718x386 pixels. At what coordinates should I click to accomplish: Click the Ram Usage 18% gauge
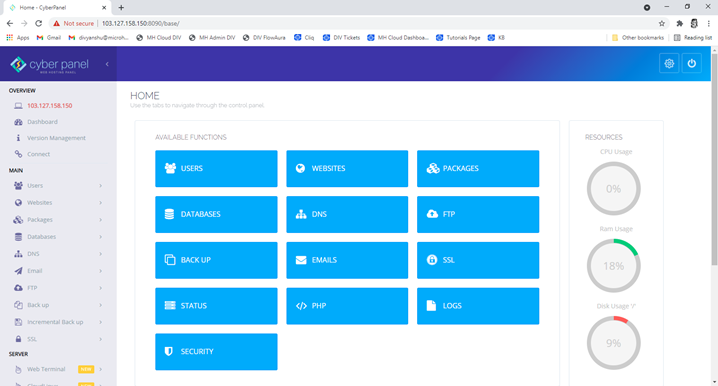coord(613,266)
